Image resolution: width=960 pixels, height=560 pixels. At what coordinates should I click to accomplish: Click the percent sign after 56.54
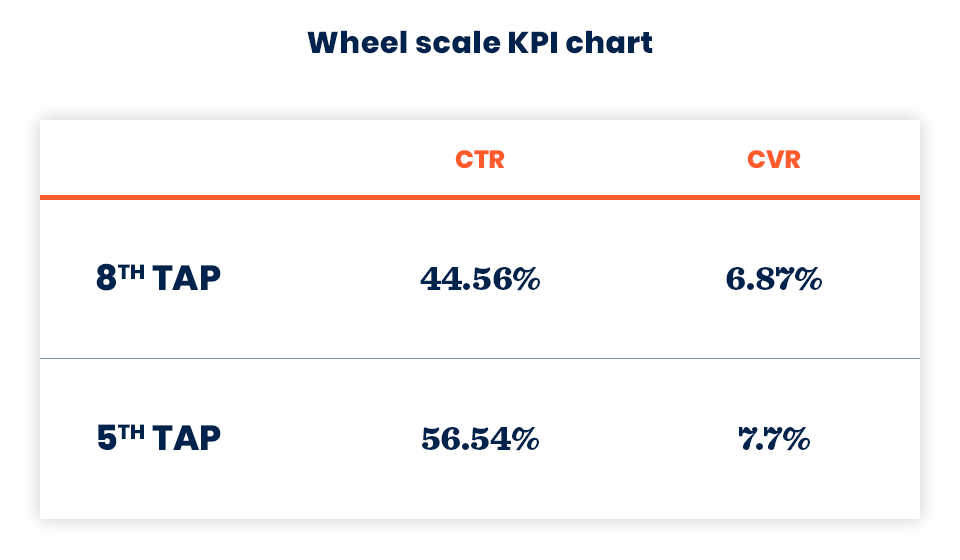point(526,438)
